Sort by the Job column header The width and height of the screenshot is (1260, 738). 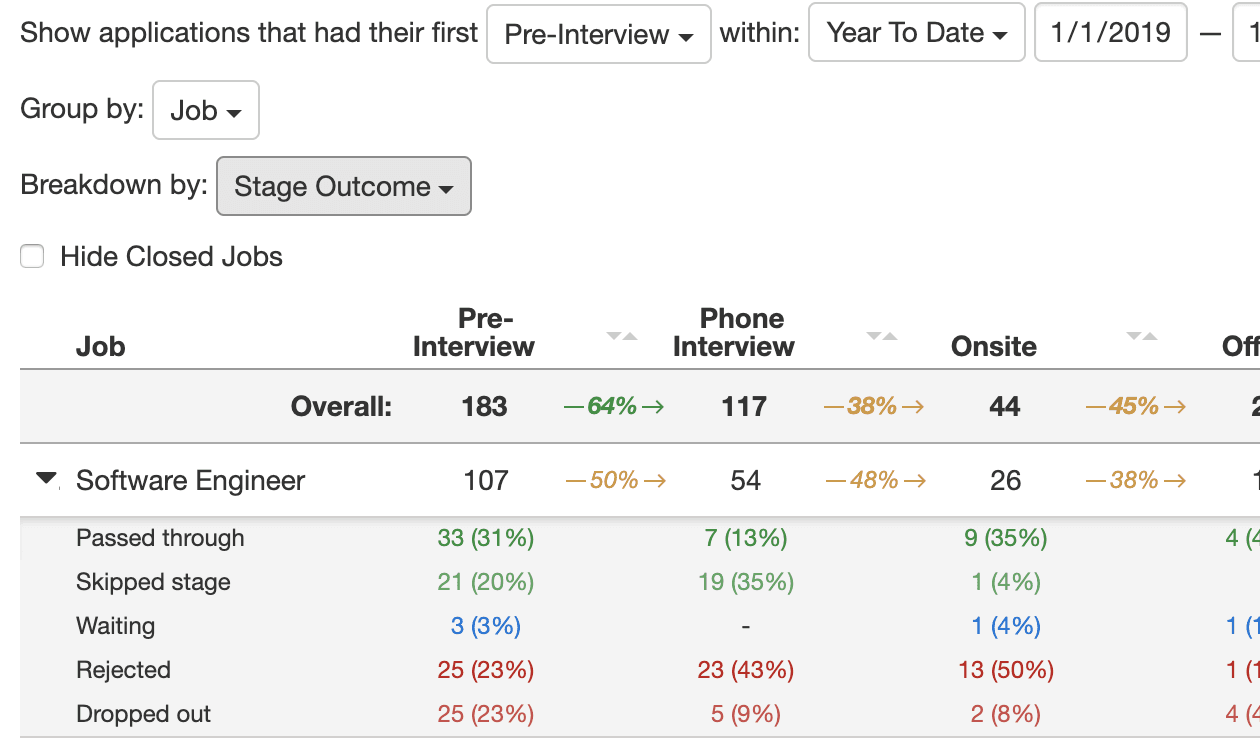101,346
